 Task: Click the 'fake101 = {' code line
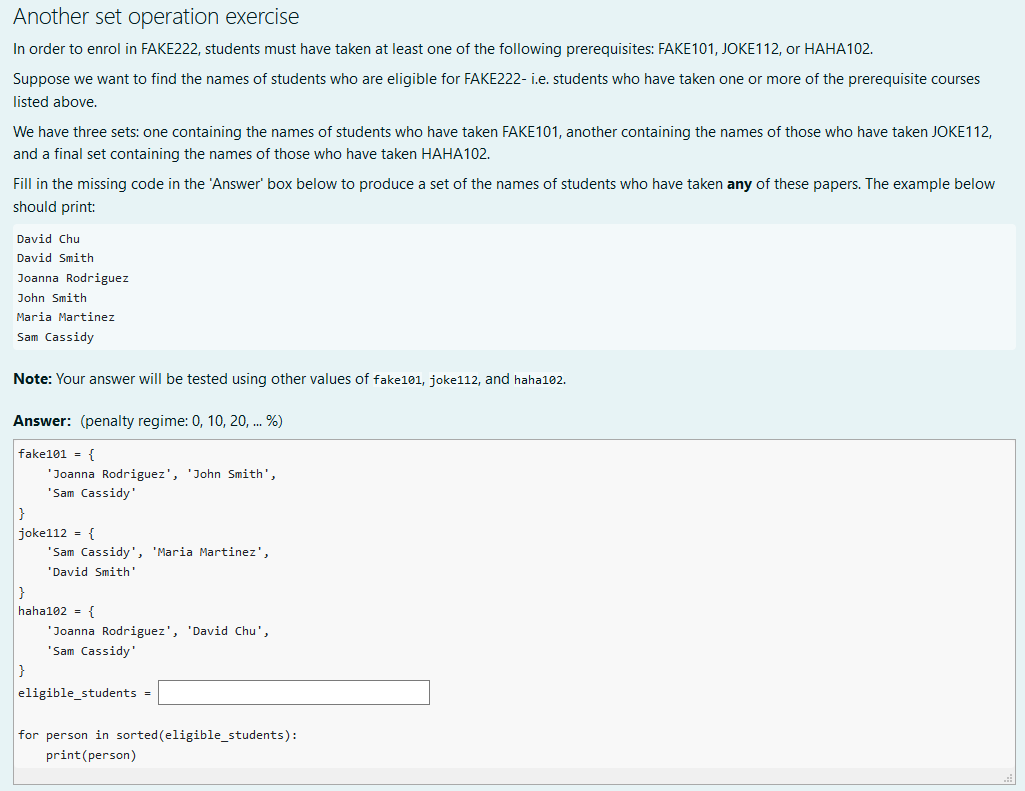click(56, 454)
